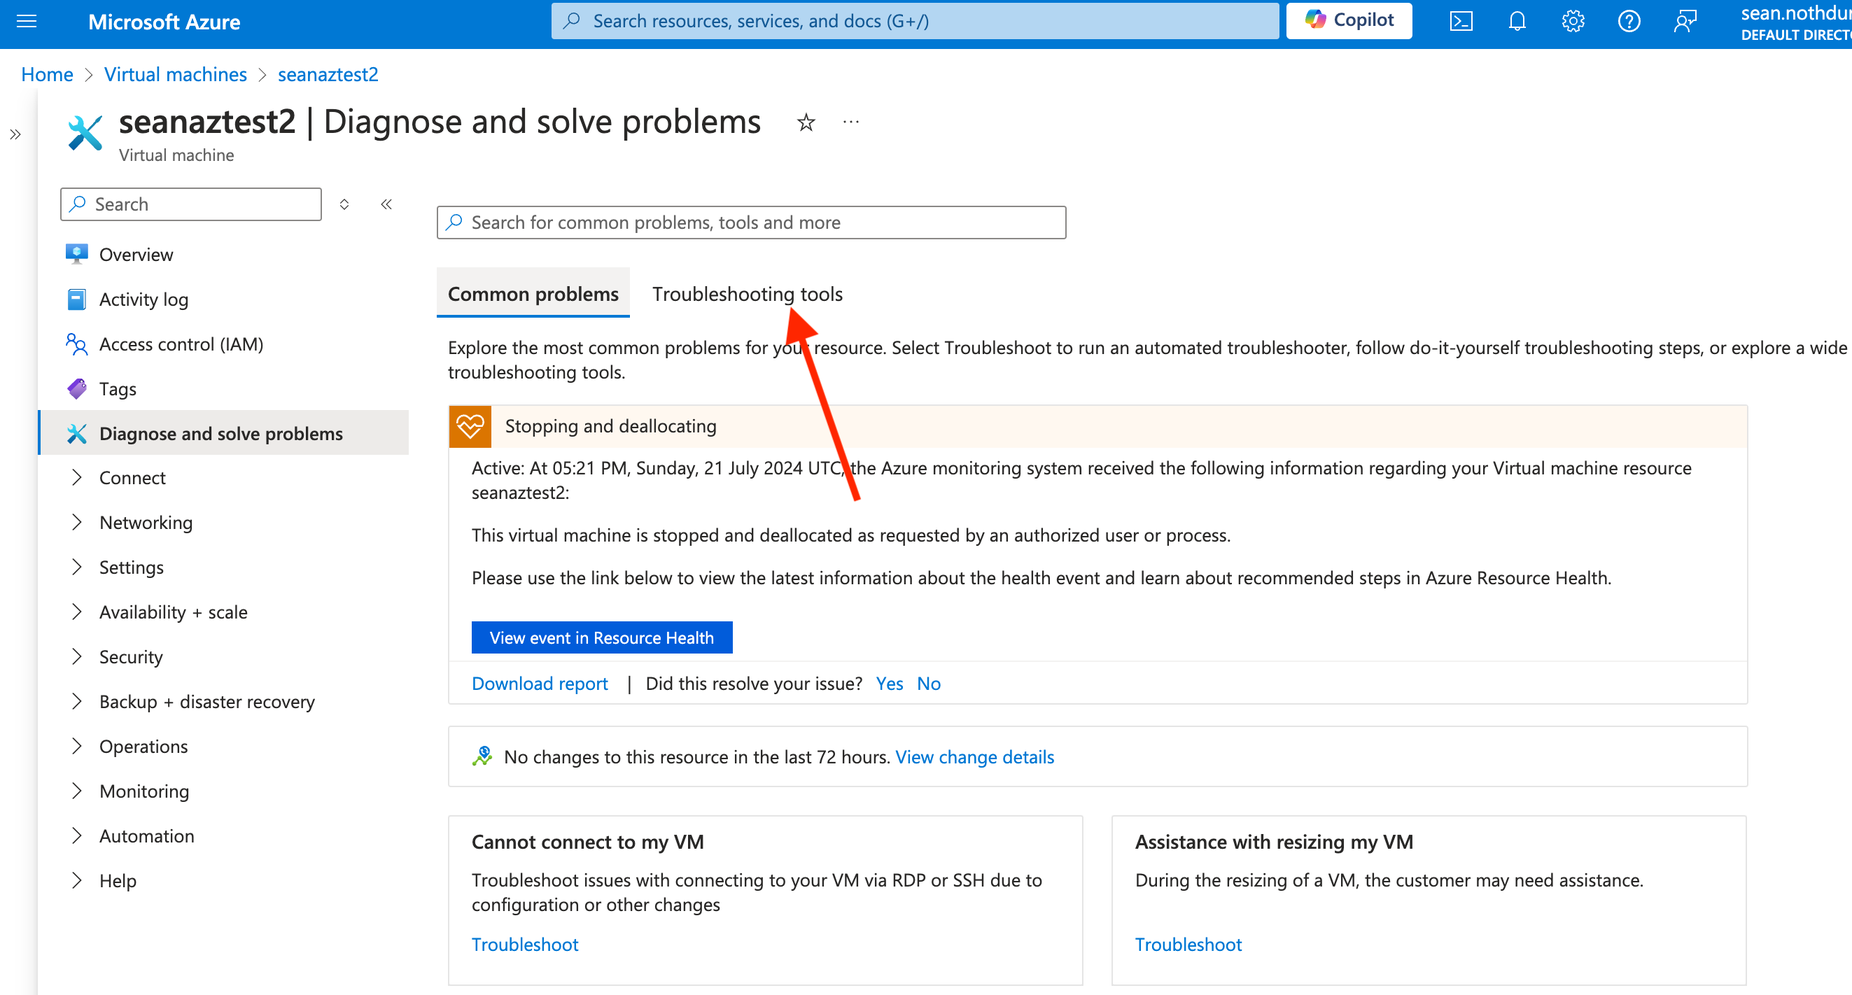1852x995 pixels.
Task: Answer Yes to resolve your issue
Action: point(889,683)
